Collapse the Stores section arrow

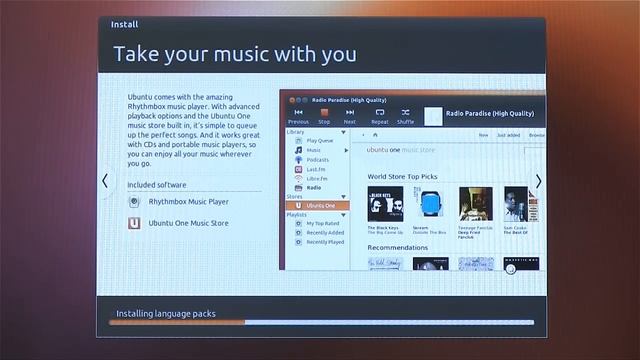(x=343, y=197)
